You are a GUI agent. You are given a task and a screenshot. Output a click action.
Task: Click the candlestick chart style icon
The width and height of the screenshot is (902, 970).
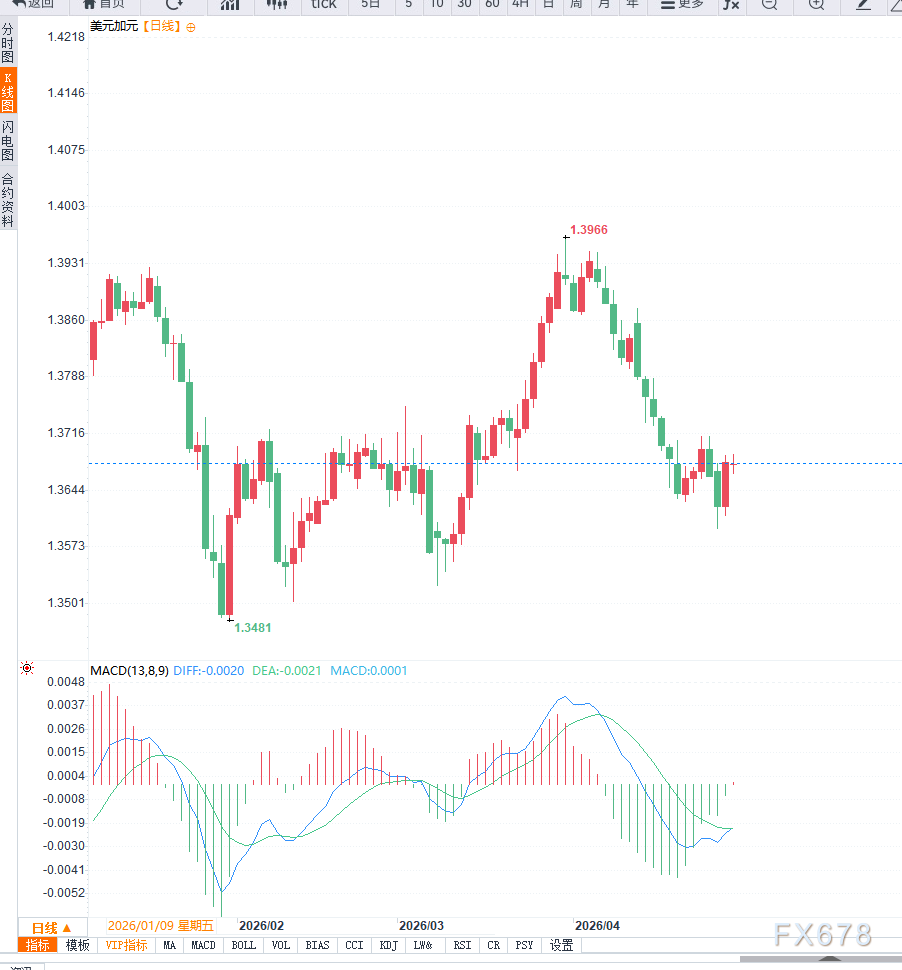(x=277, y=4)
